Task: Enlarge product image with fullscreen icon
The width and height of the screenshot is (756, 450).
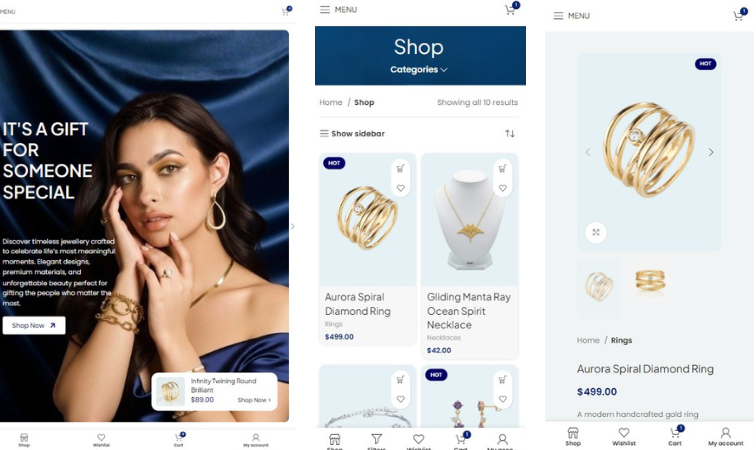Action: click(596, 232)
